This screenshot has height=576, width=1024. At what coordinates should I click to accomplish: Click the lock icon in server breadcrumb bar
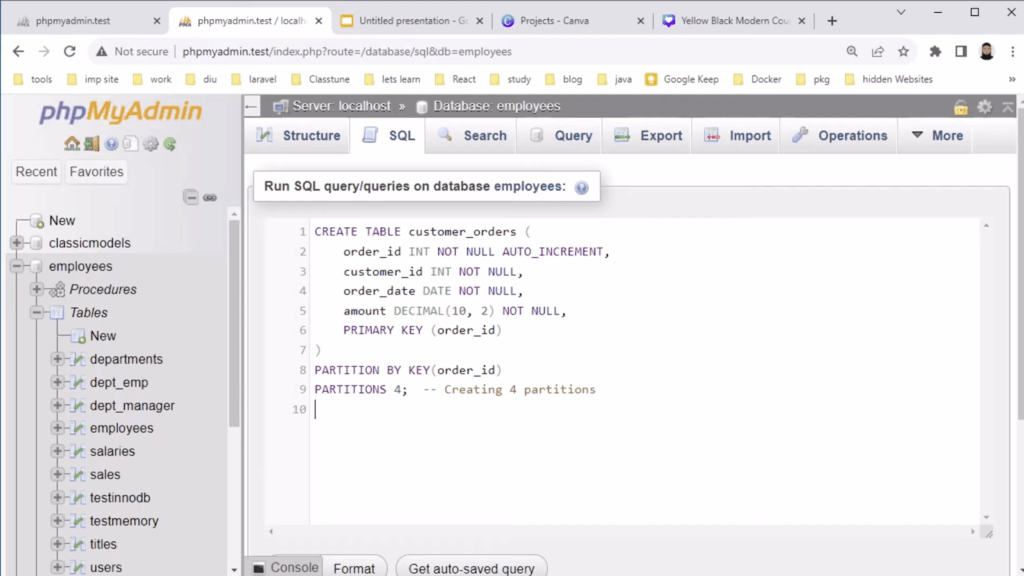pos(961,107)
